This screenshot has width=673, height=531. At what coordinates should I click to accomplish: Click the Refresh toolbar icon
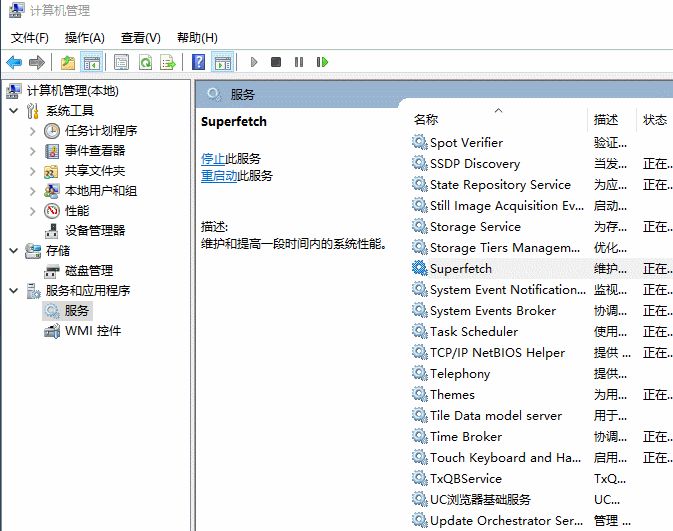(146, 63)
